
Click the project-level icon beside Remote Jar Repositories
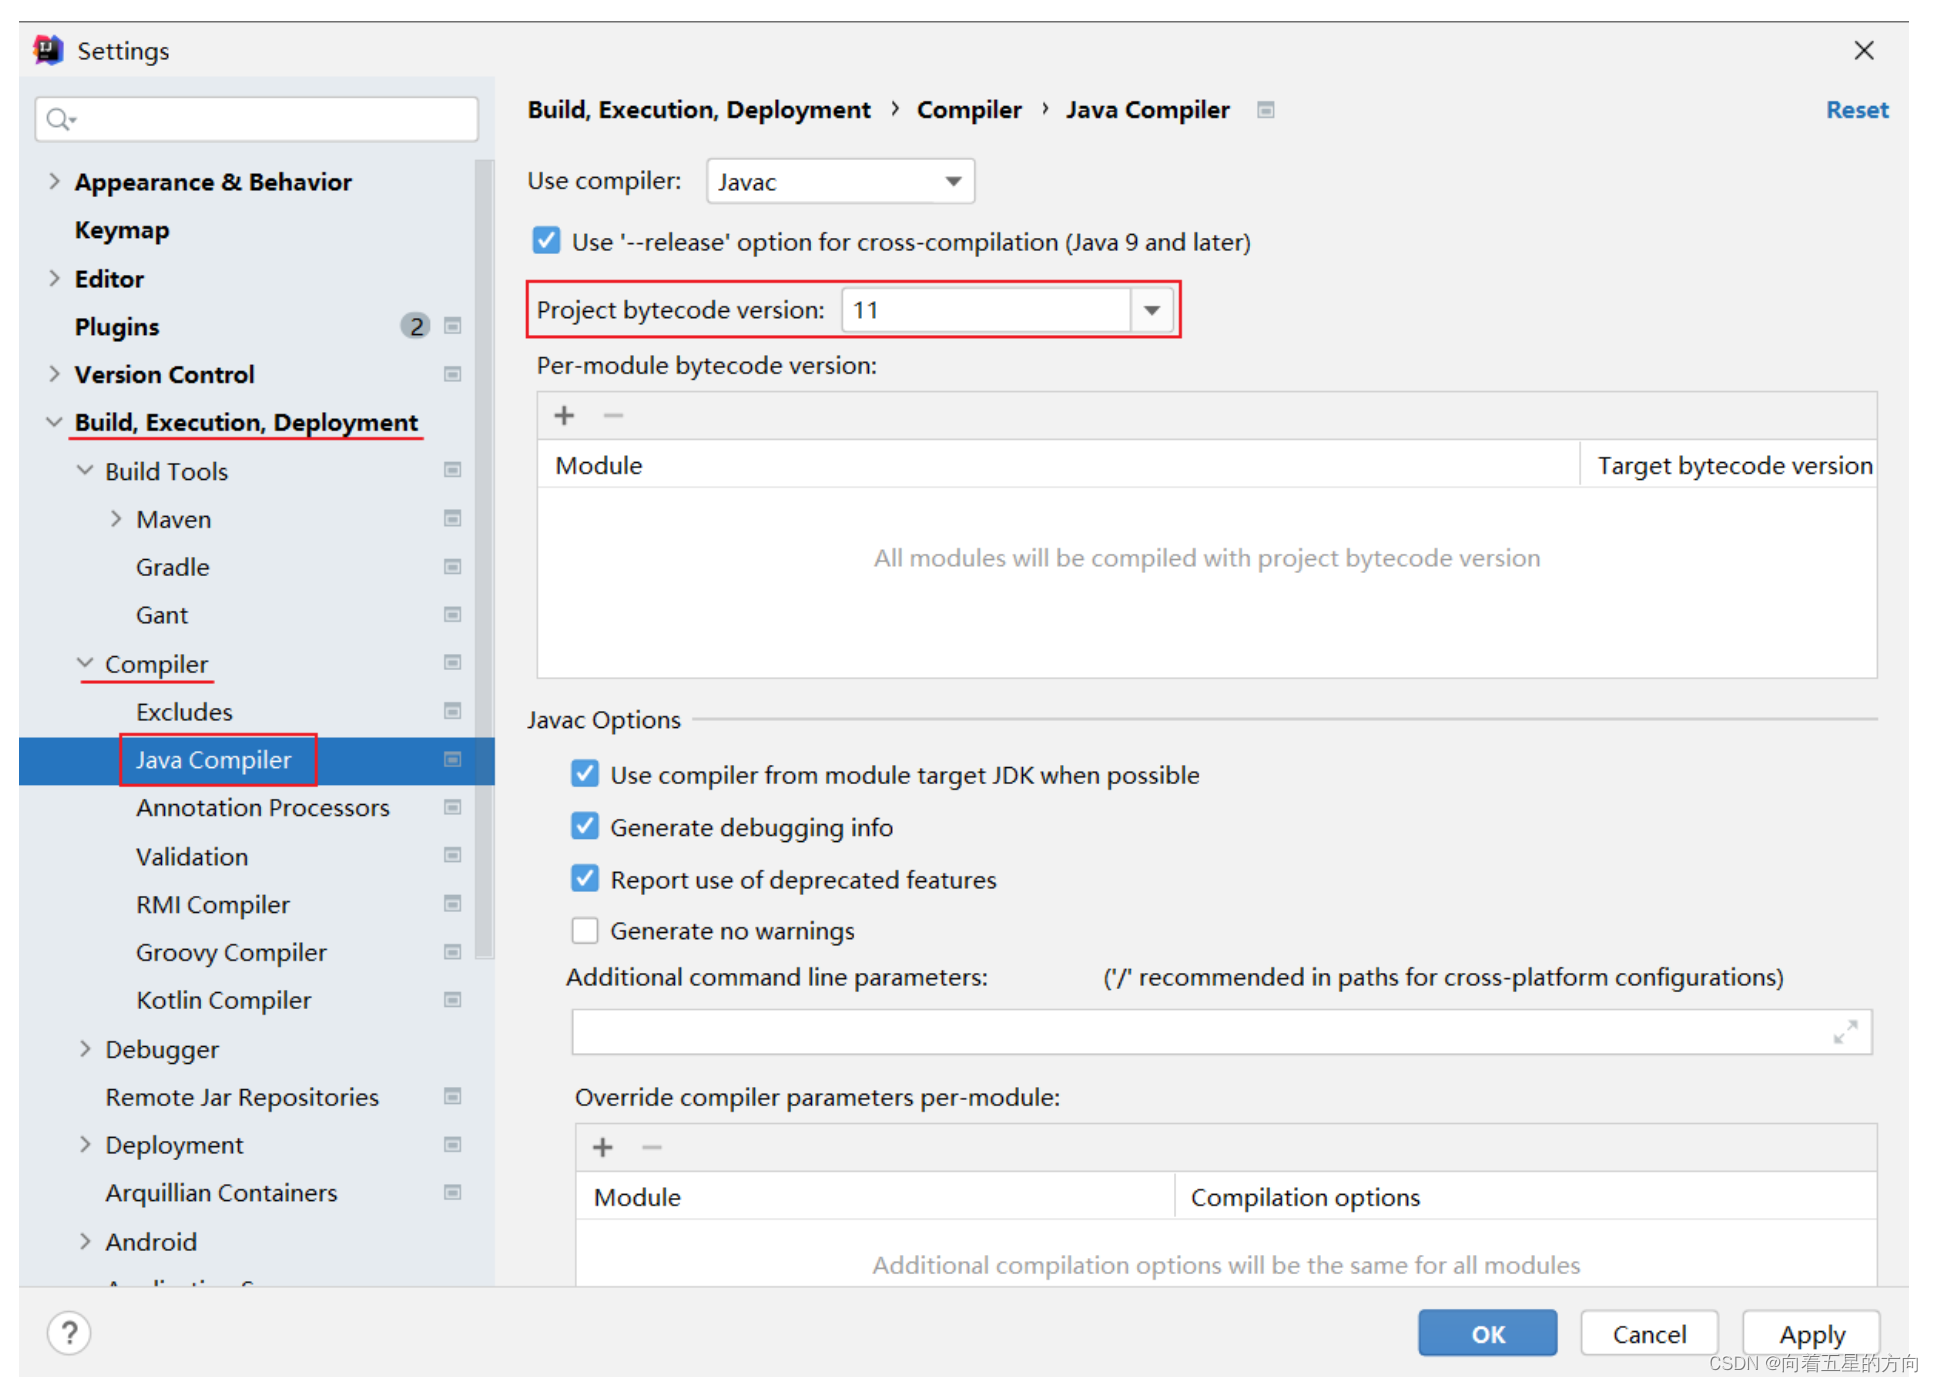click(x=453, y=1097)
